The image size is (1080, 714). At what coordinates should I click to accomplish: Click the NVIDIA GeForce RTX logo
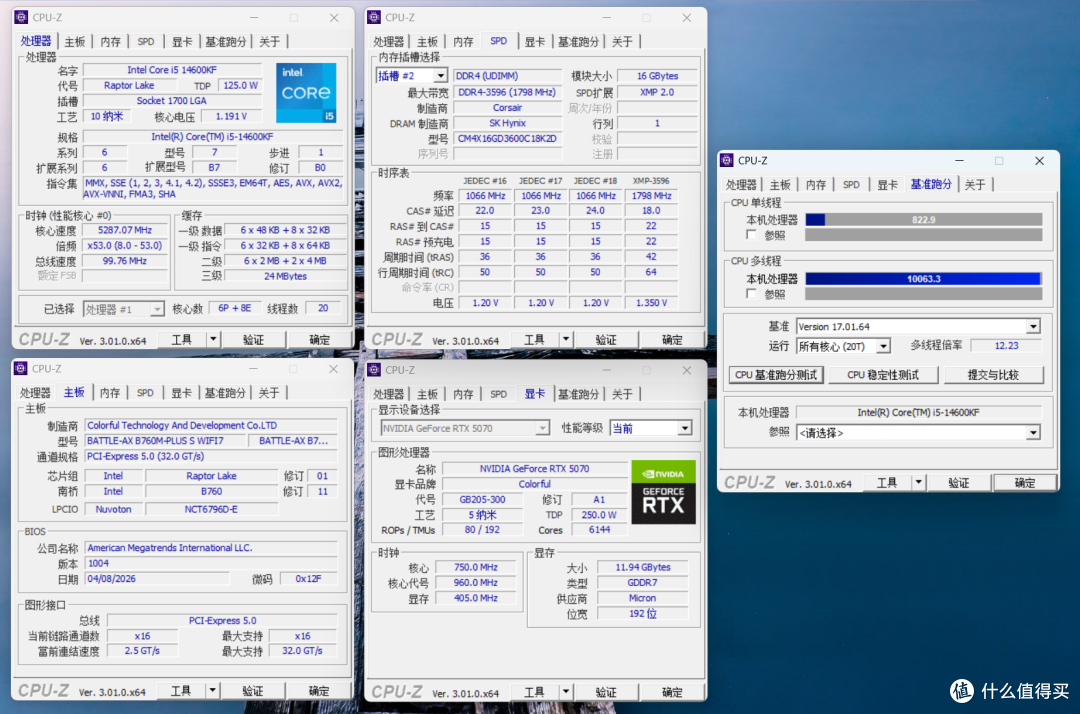click(663, 492)
